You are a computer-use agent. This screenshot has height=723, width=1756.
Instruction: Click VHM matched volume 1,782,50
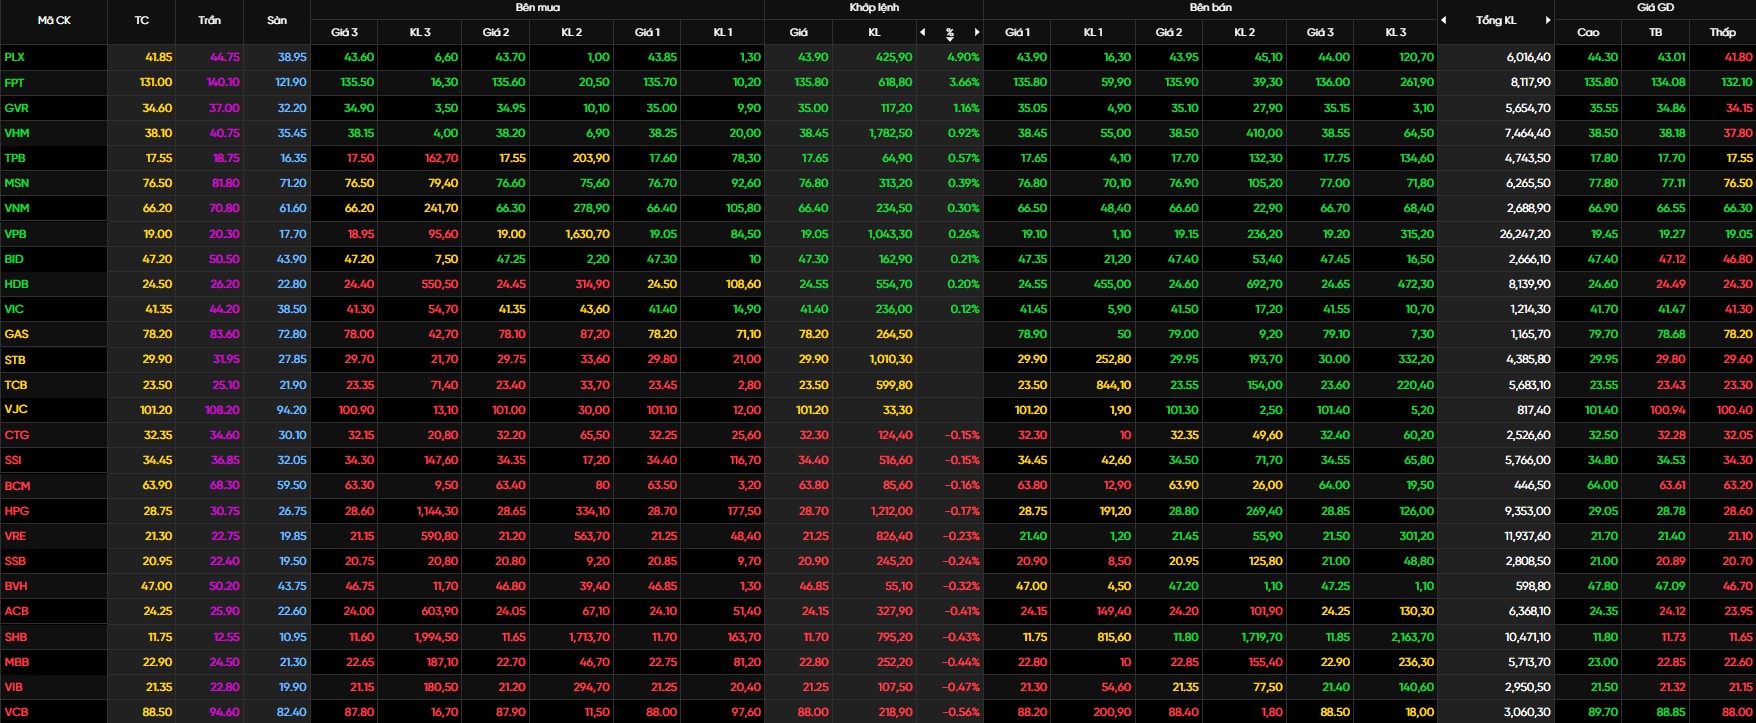(x=890, y=132)
